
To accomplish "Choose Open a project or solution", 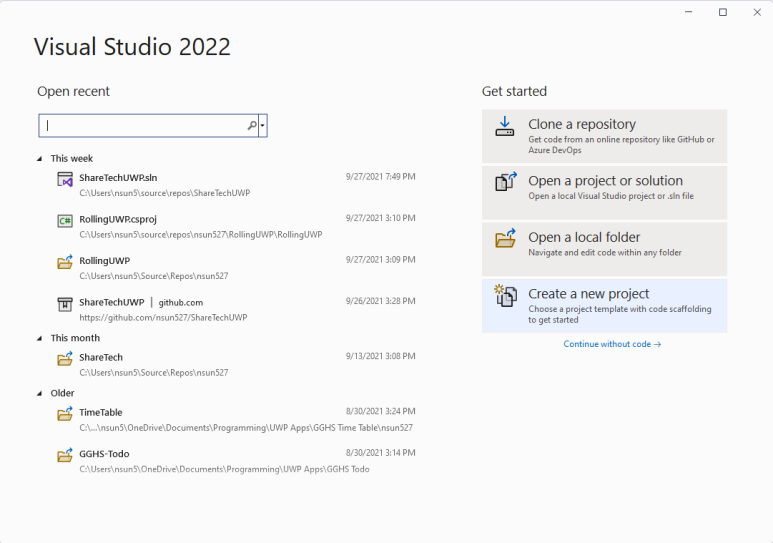I will tap(604, 193).
